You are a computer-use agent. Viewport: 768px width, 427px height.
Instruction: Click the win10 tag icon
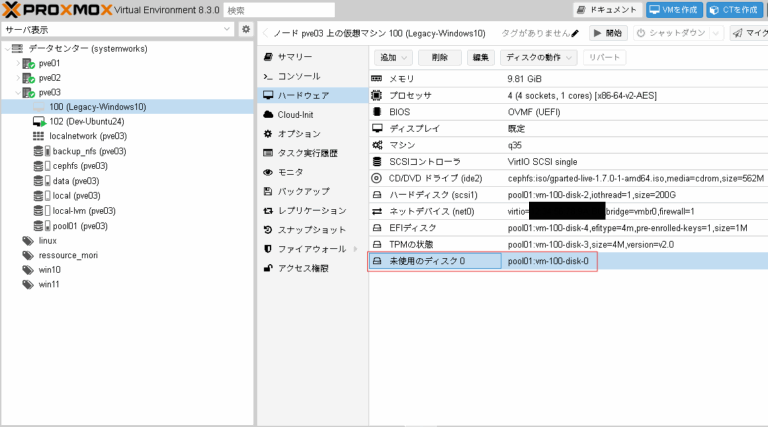28,270
